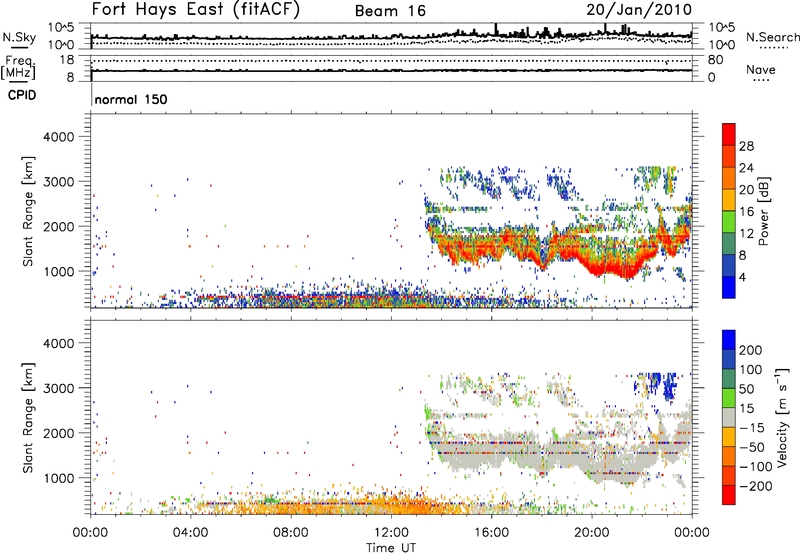Viewport: 800px width, 554px height.
Task: Click the '80' tick on Nave axis
Action: 715,60
